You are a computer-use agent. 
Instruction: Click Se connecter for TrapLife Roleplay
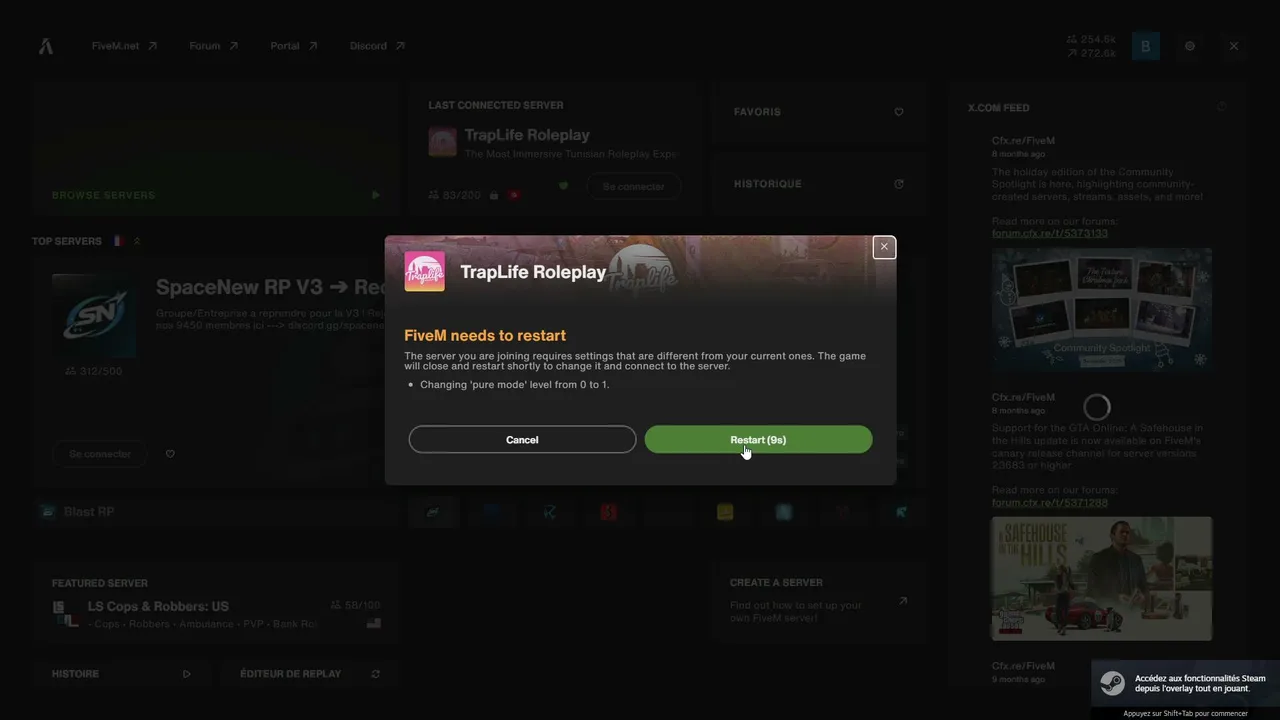pyautogui.click(x=633, y=186)
